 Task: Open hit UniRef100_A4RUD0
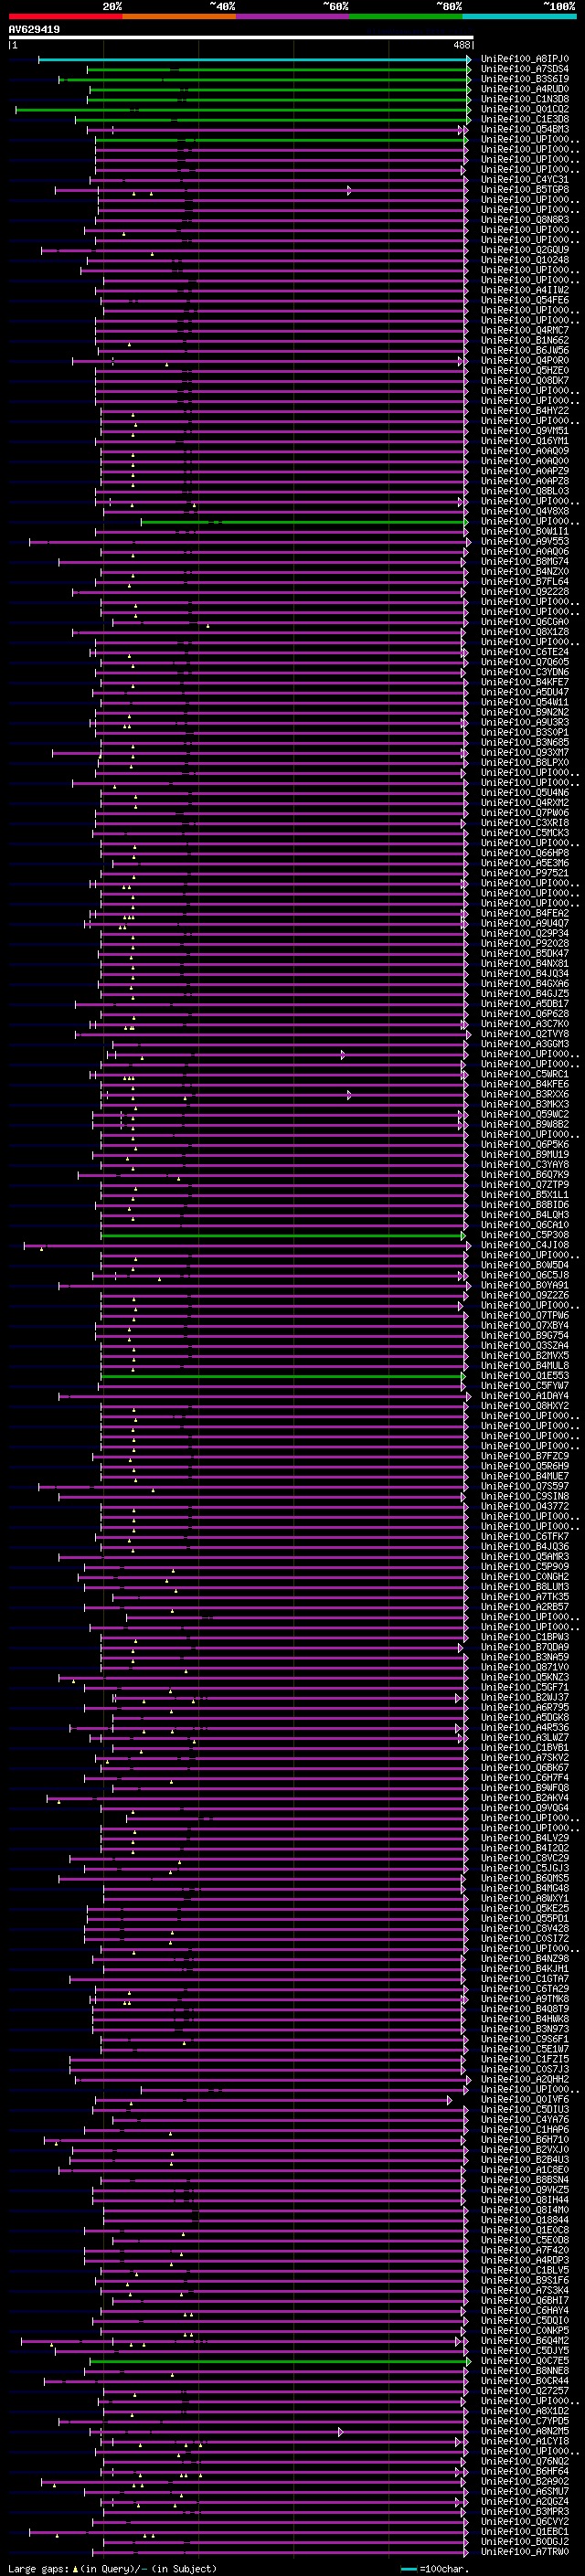click(x=525, y=89)
